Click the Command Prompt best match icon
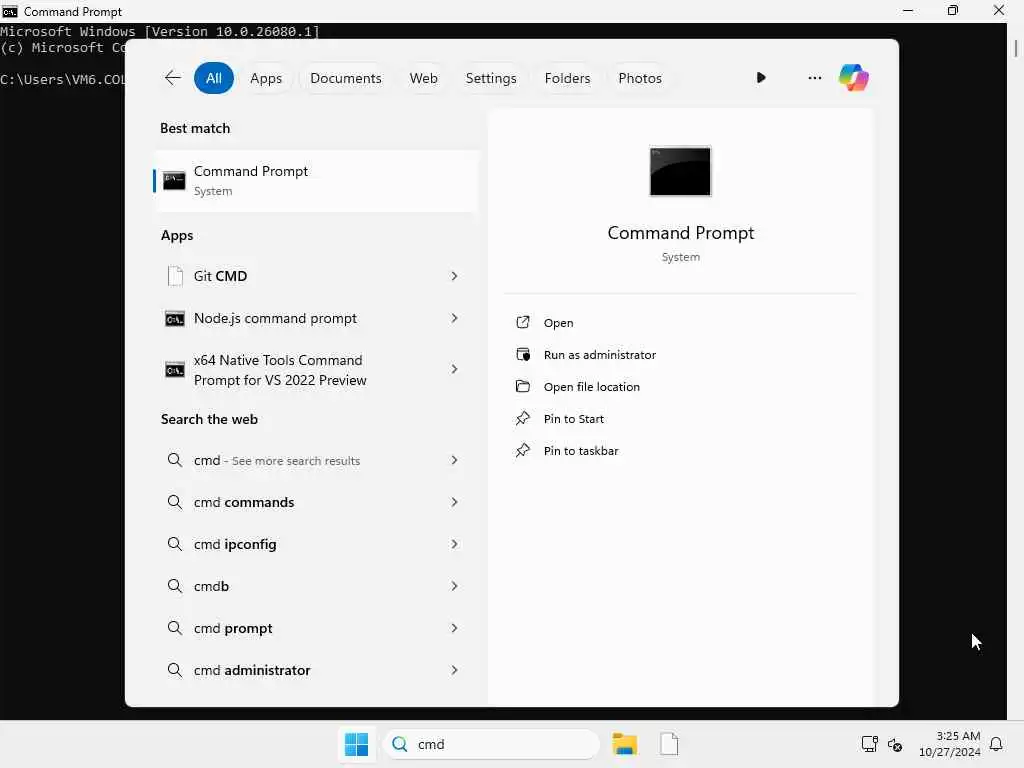 (x=174, y=181)
